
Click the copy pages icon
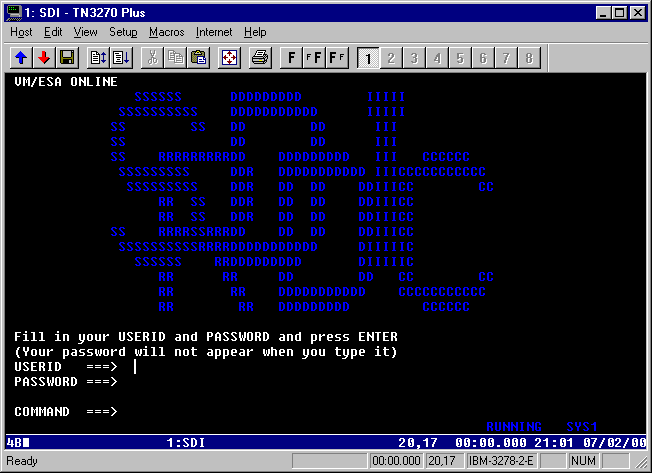pyautogui.click(x=175, y=57)
